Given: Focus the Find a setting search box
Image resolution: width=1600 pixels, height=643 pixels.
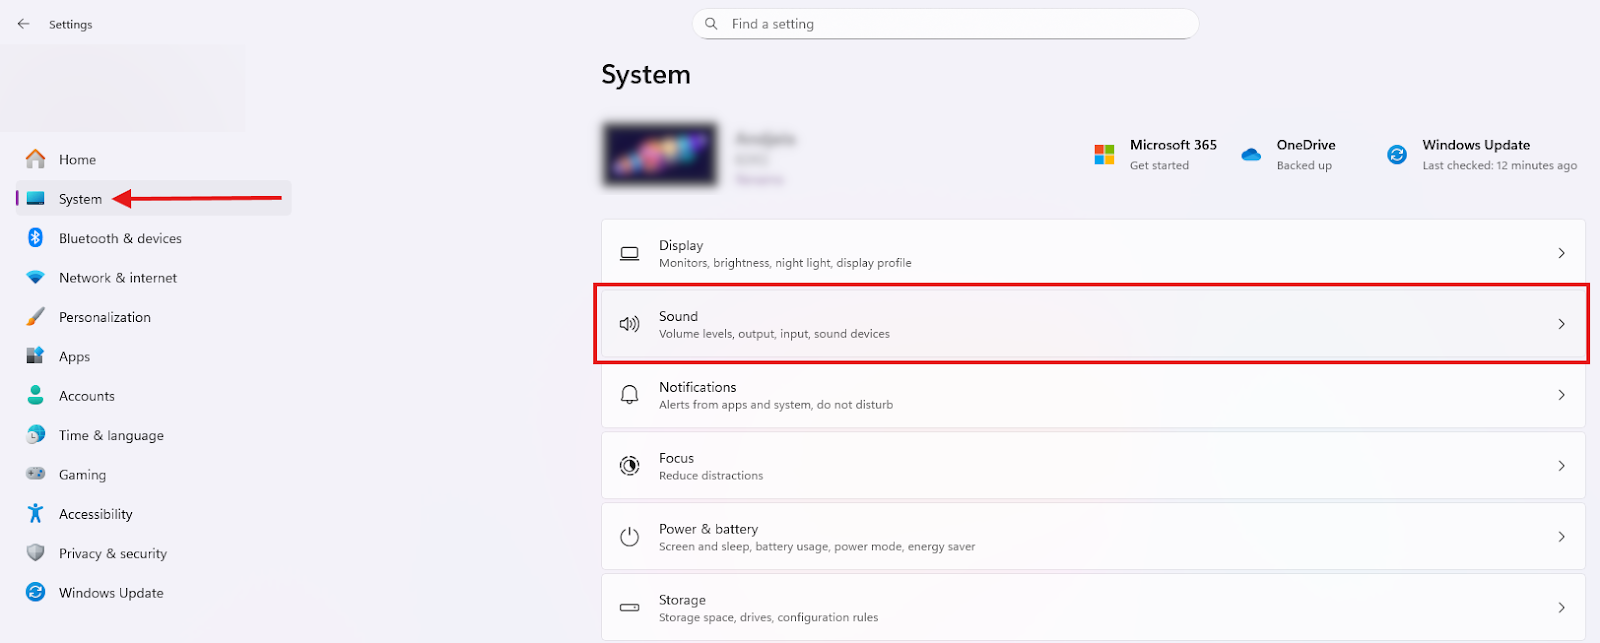Looking at the screenshot, I should coord(945,24).
